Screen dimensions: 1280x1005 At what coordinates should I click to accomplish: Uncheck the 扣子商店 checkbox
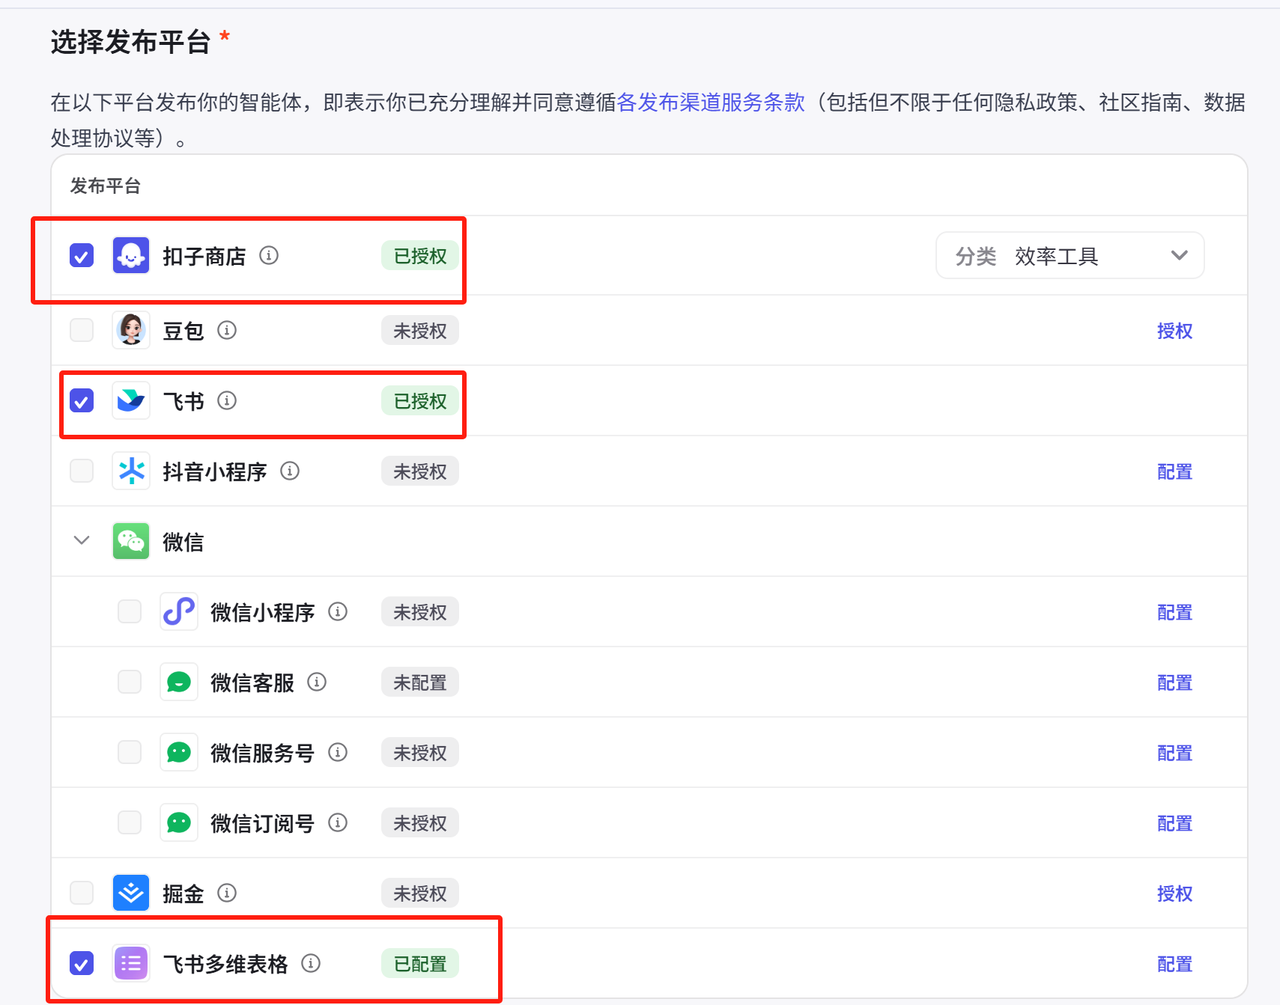pos(81,255)
